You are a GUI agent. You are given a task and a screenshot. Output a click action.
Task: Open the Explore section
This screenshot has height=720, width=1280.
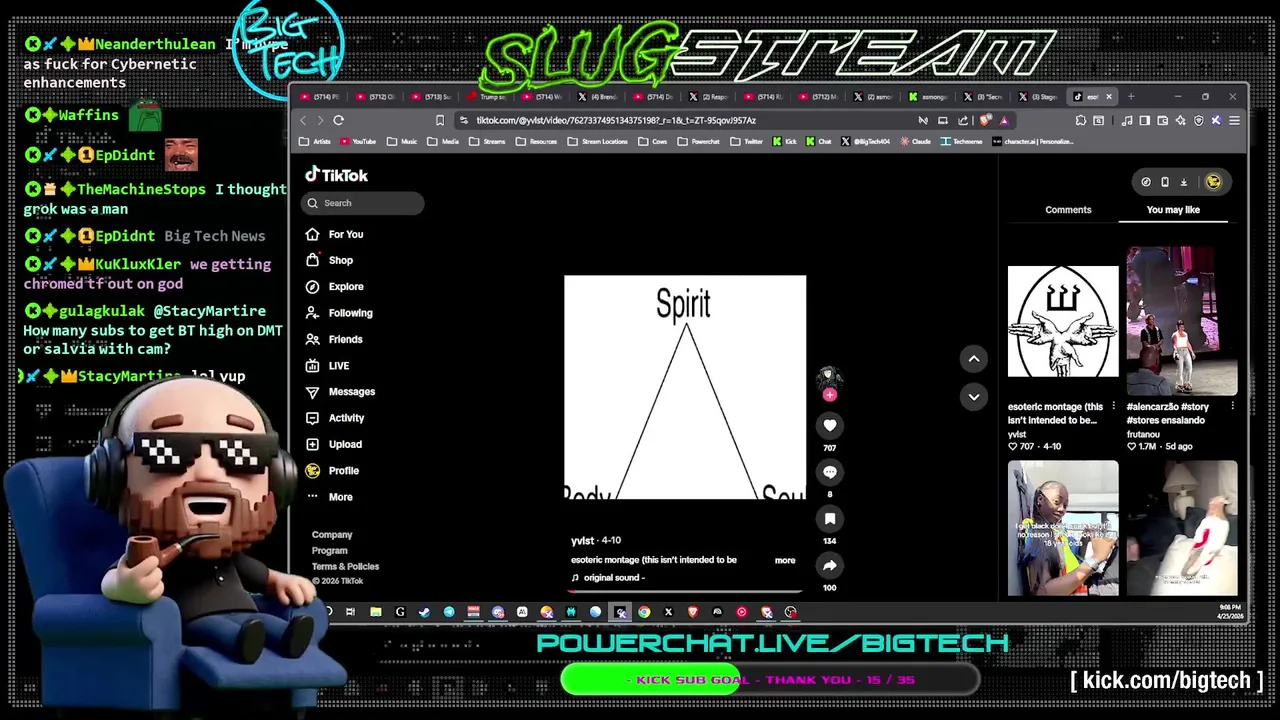(335, 286)
